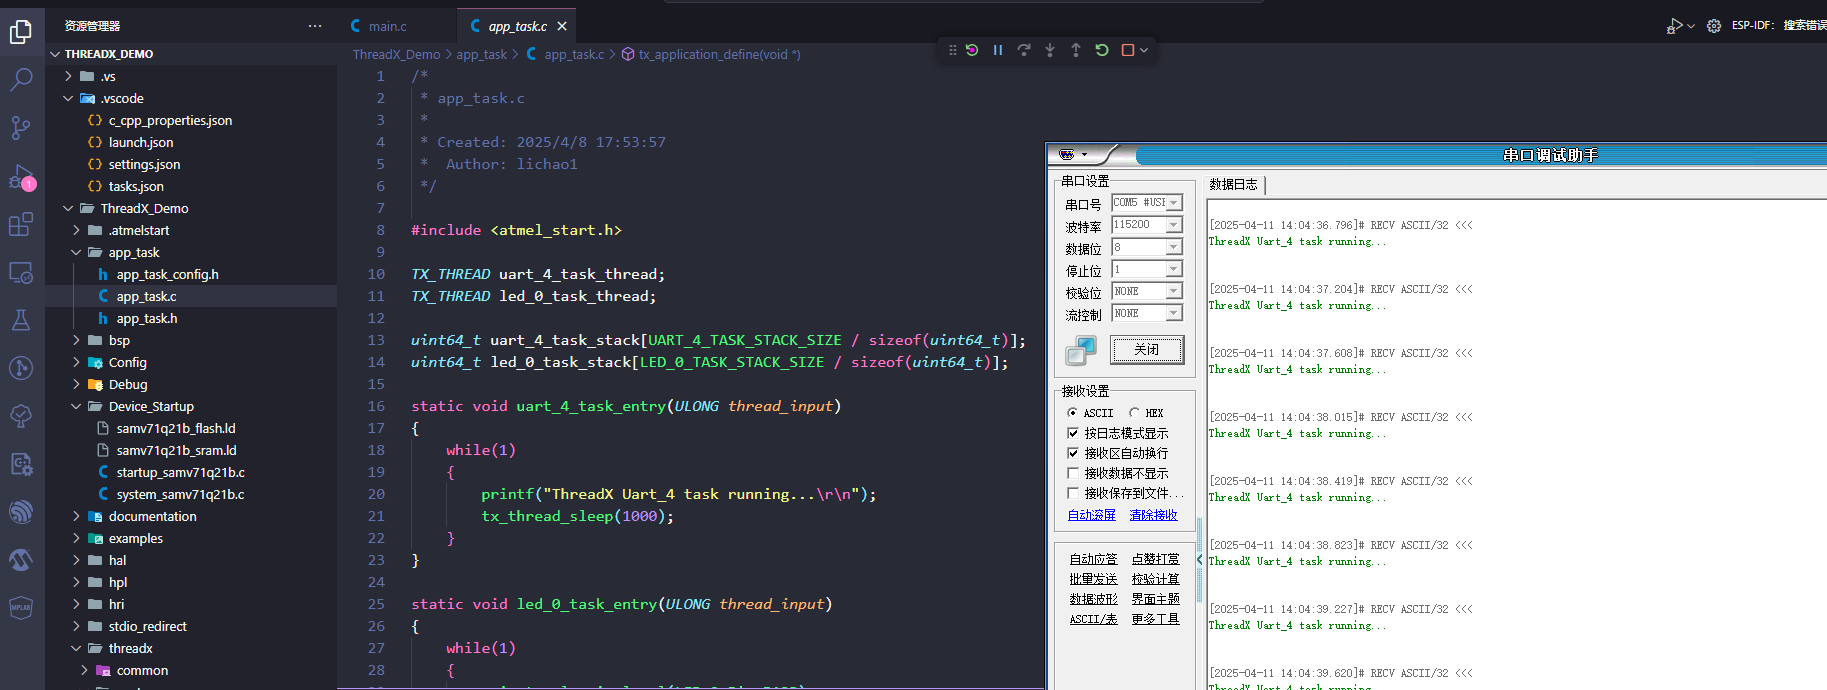Open the run icon dropdown chevron at top right
This screenshot has width=1827, height=690.
pos(1691,26)
